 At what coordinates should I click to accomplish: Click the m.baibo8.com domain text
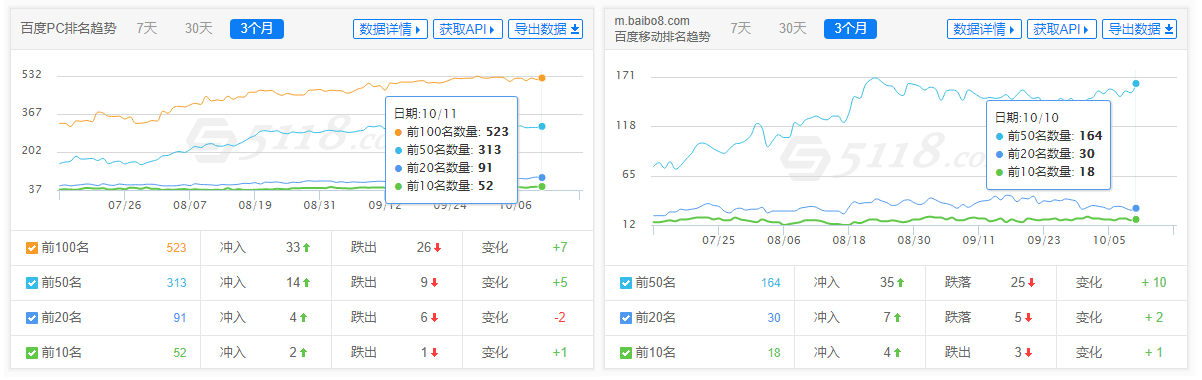click(x=652, y=20)
